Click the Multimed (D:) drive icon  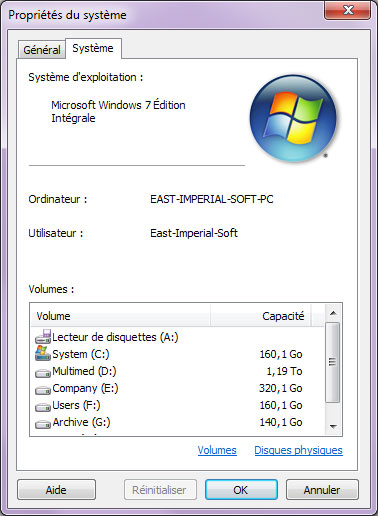click(x=43, y=373)
